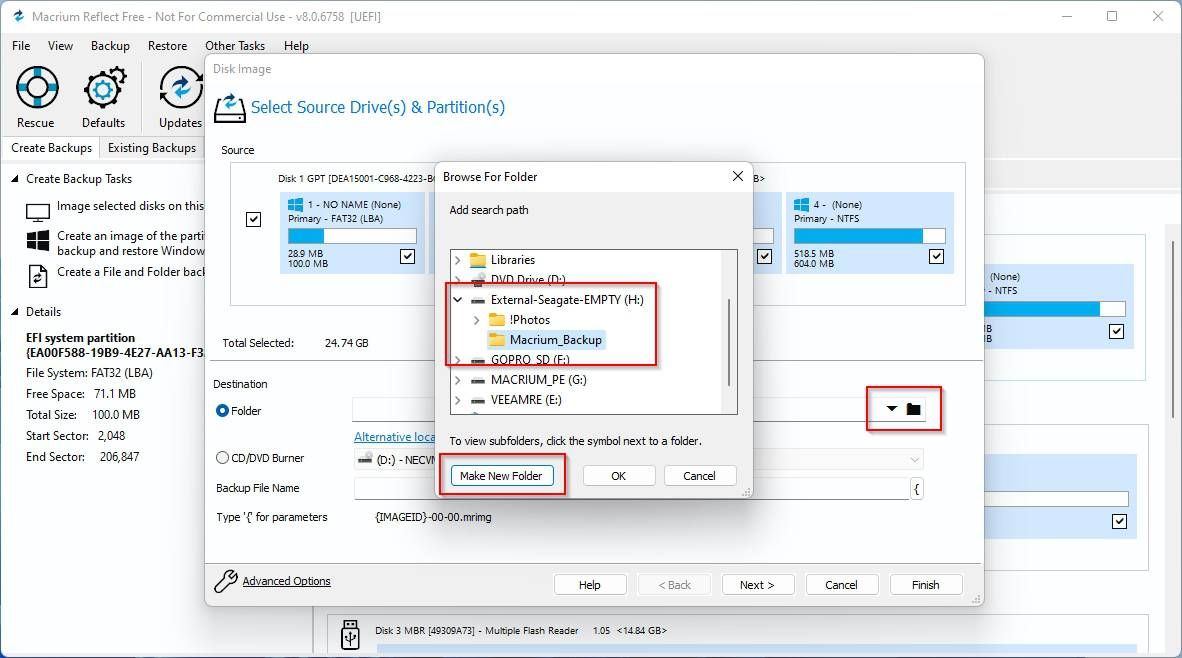Open the Help menu
This screenshot has height=658, width=1182.
(296, 46)
